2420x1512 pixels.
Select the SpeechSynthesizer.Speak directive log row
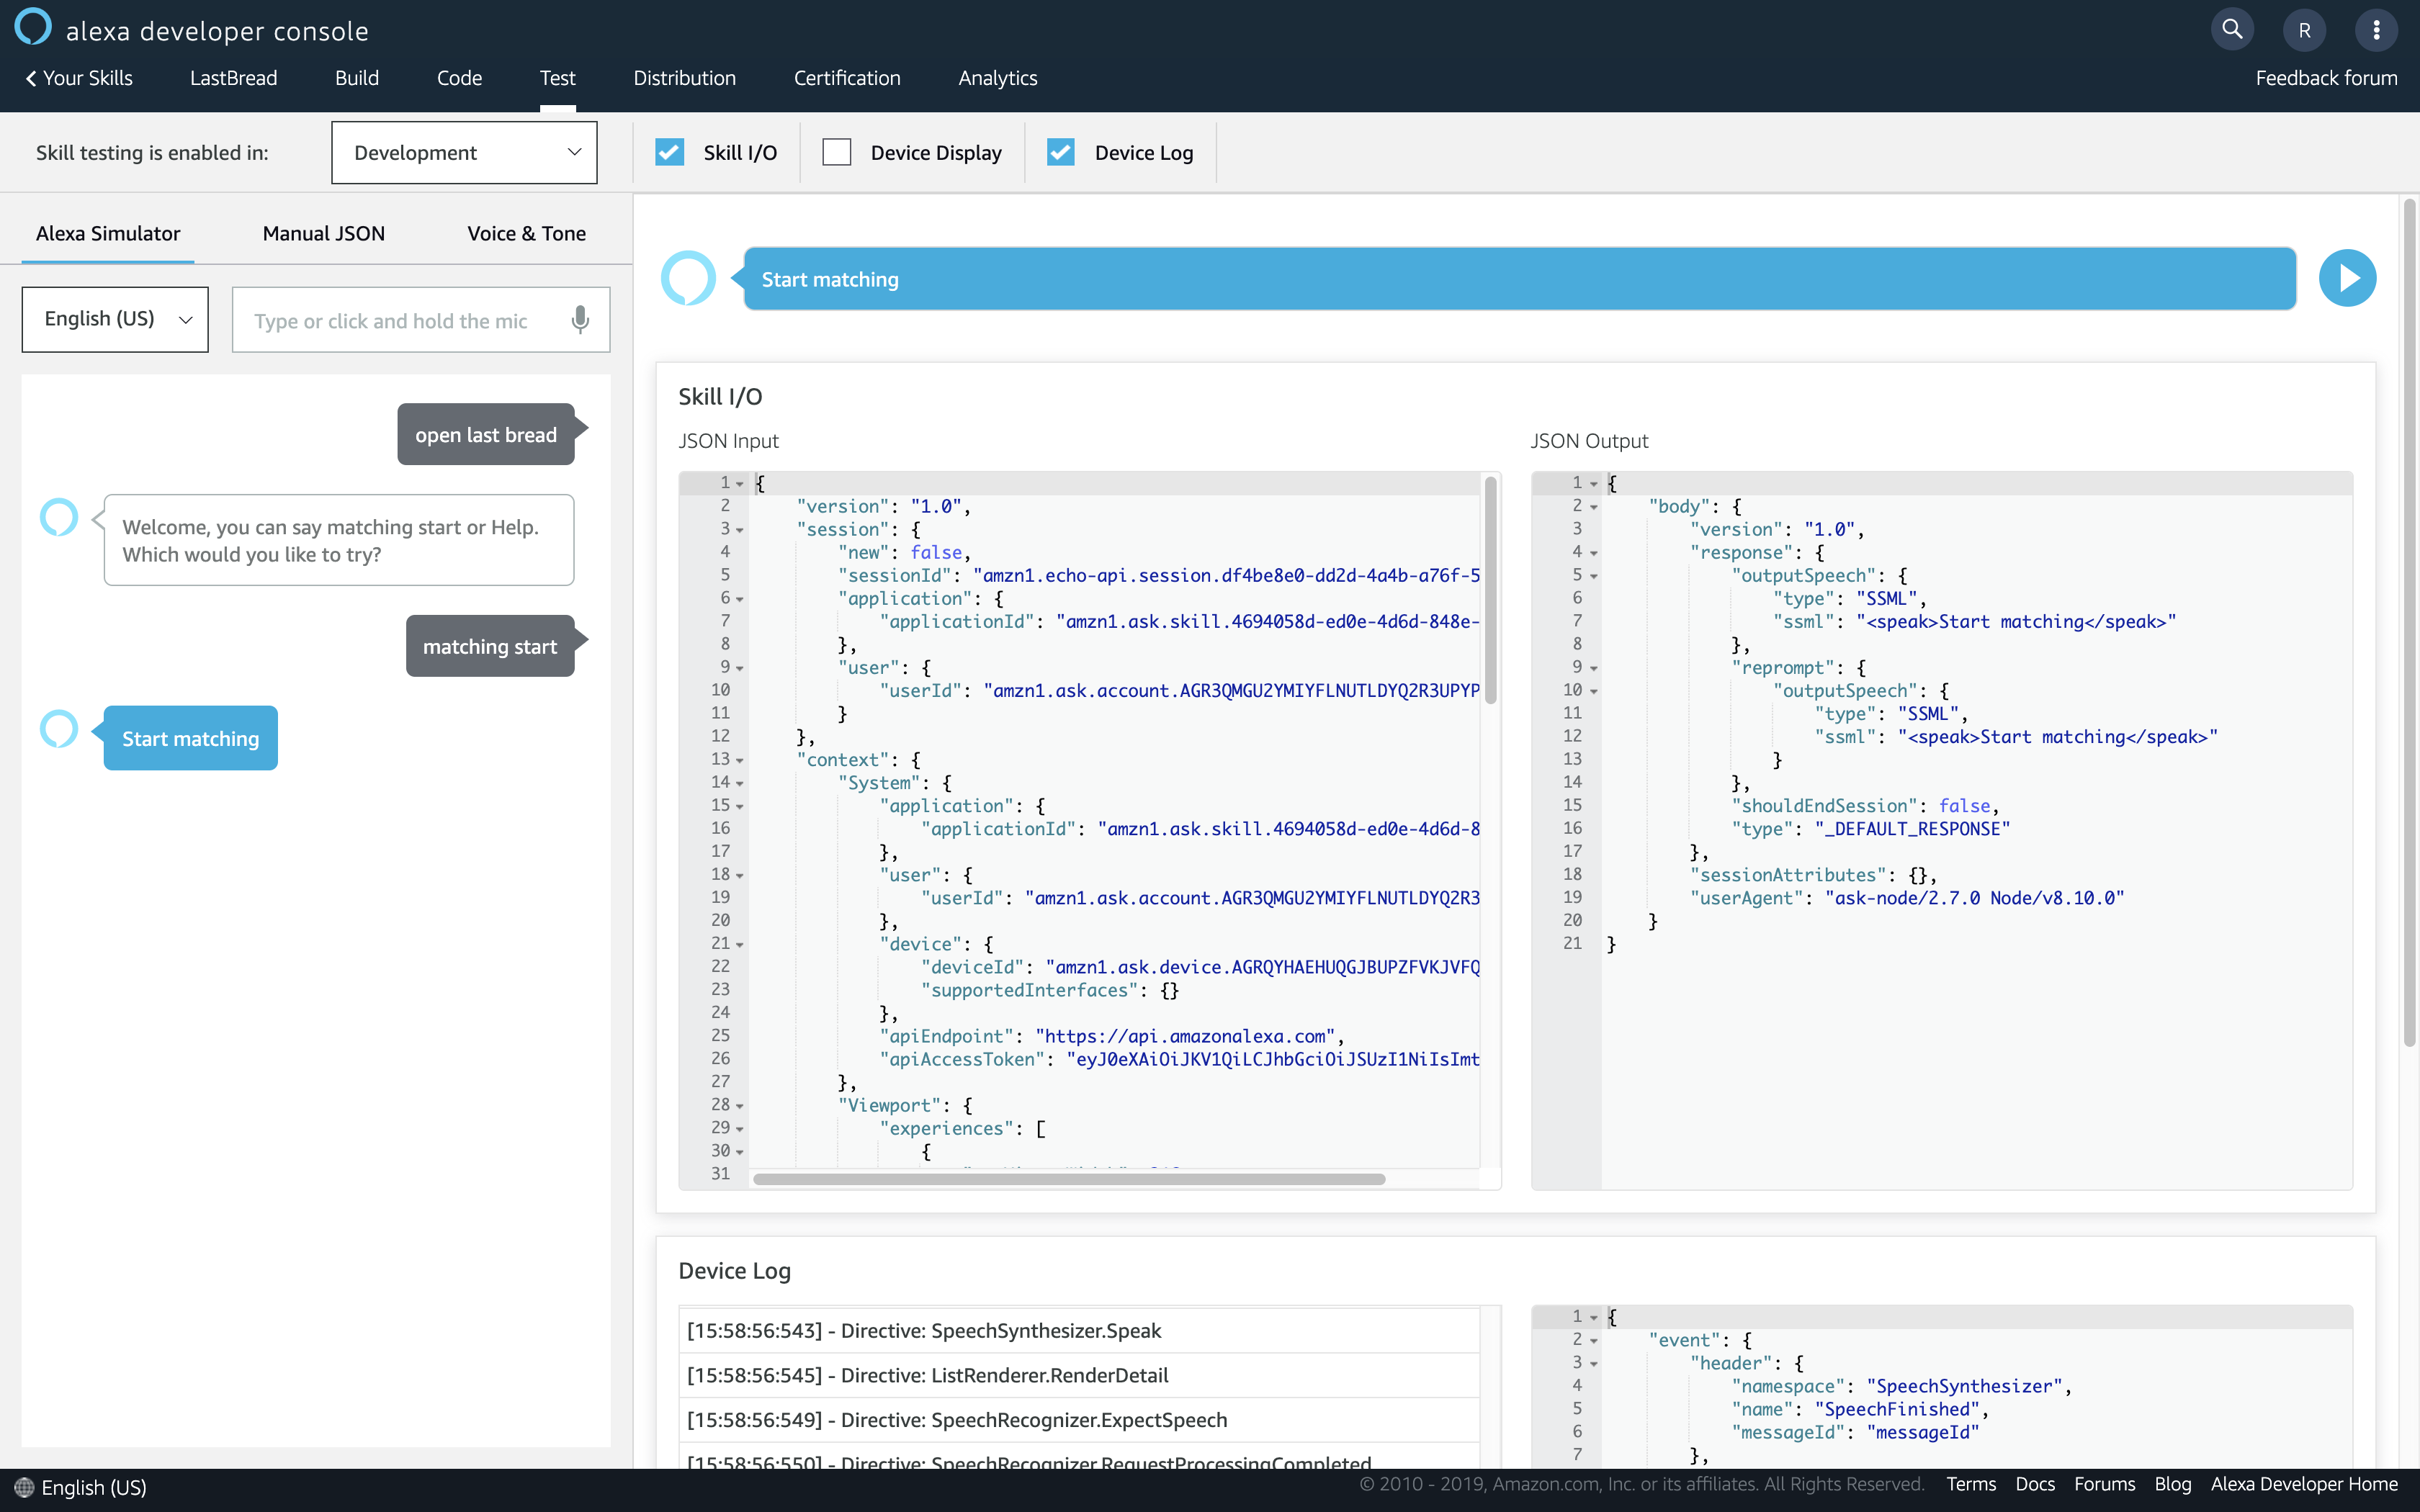pyautogui.click(x=1078, y=1330)
